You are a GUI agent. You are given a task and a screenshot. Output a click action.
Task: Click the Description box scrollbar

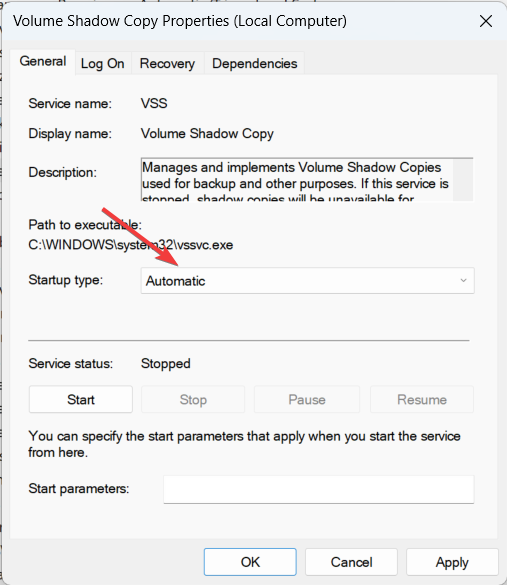pyautogui.click(x=463, y=180)
